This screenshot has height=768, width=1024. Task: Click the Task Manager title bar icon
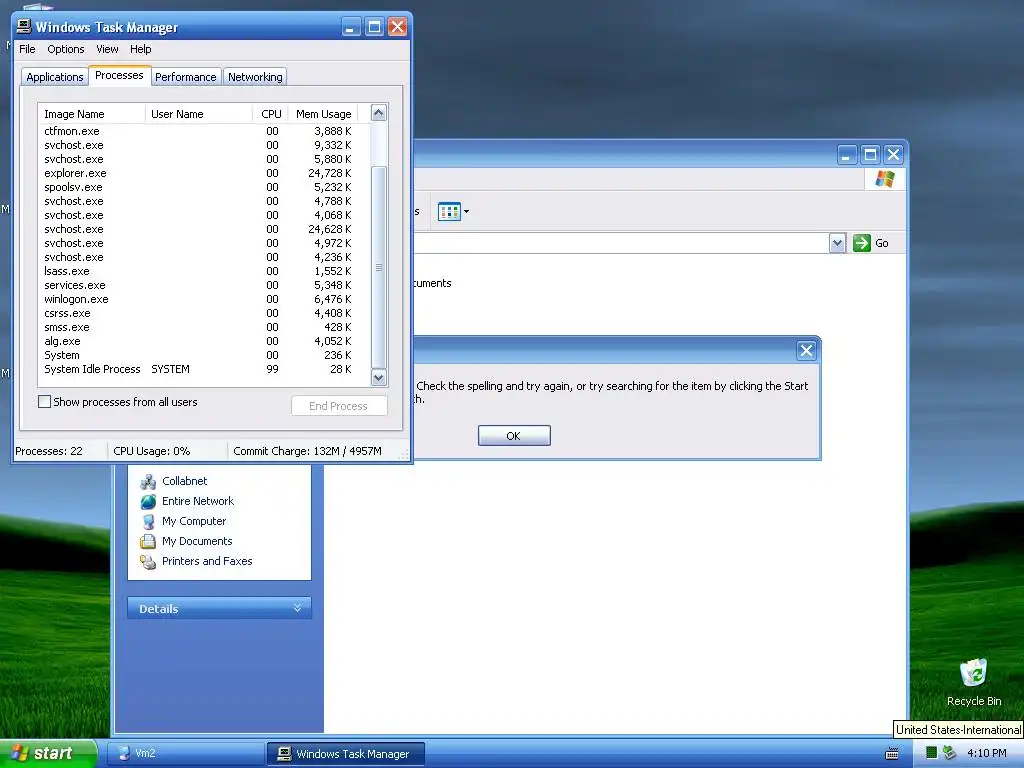coord(24,26)
